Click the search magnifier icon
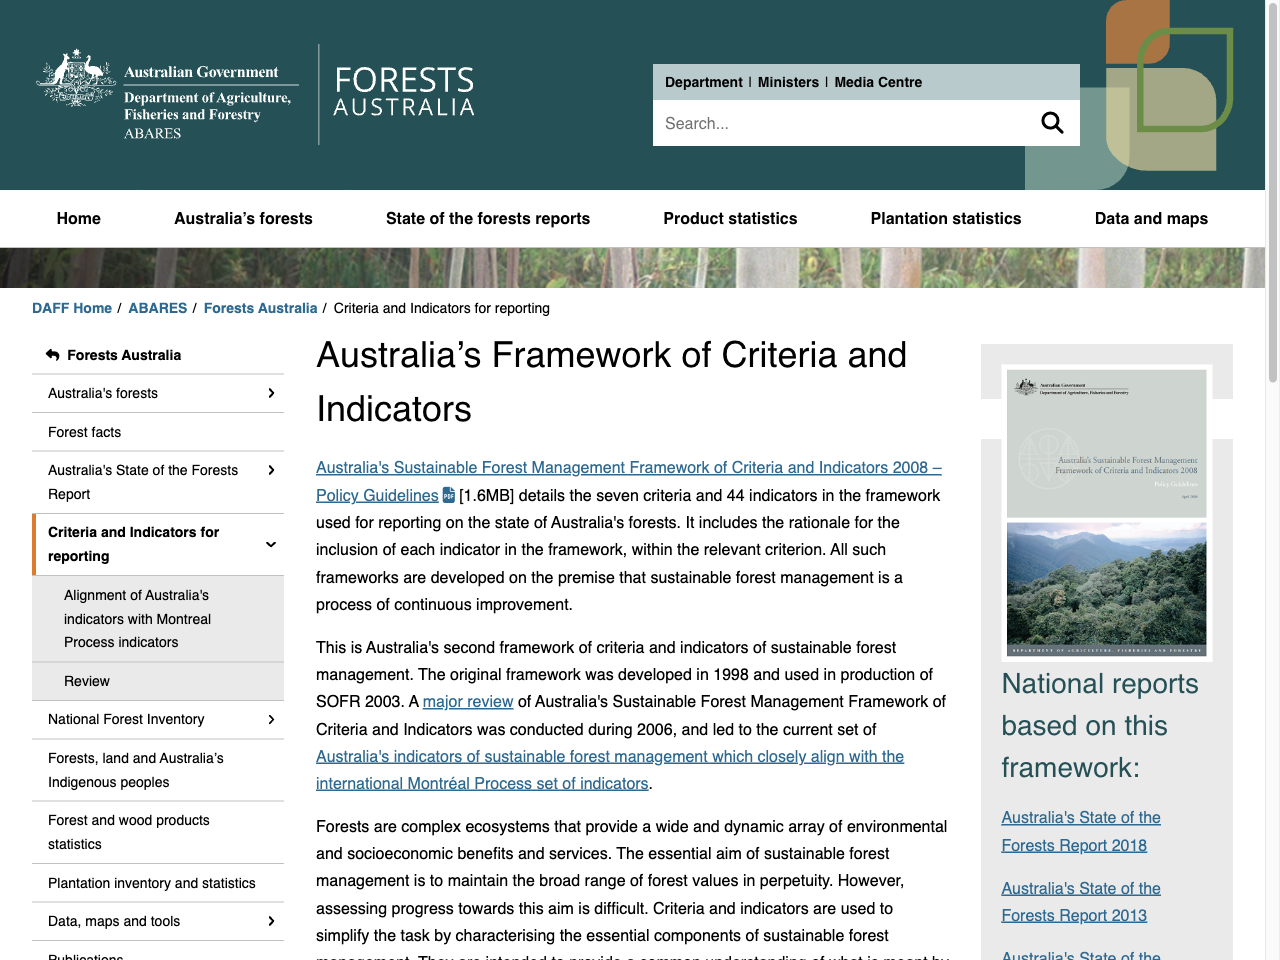The image size is (1280, 960). [1052, 122]
